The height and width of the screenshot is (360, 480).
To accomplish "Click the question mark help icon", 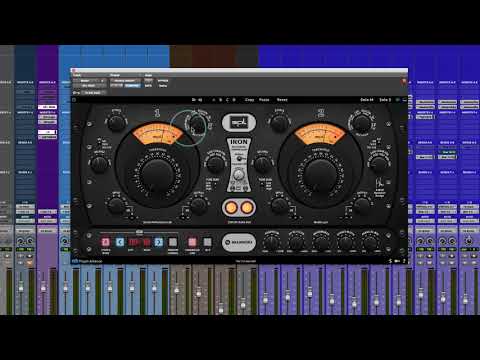I will click(404, 261).
